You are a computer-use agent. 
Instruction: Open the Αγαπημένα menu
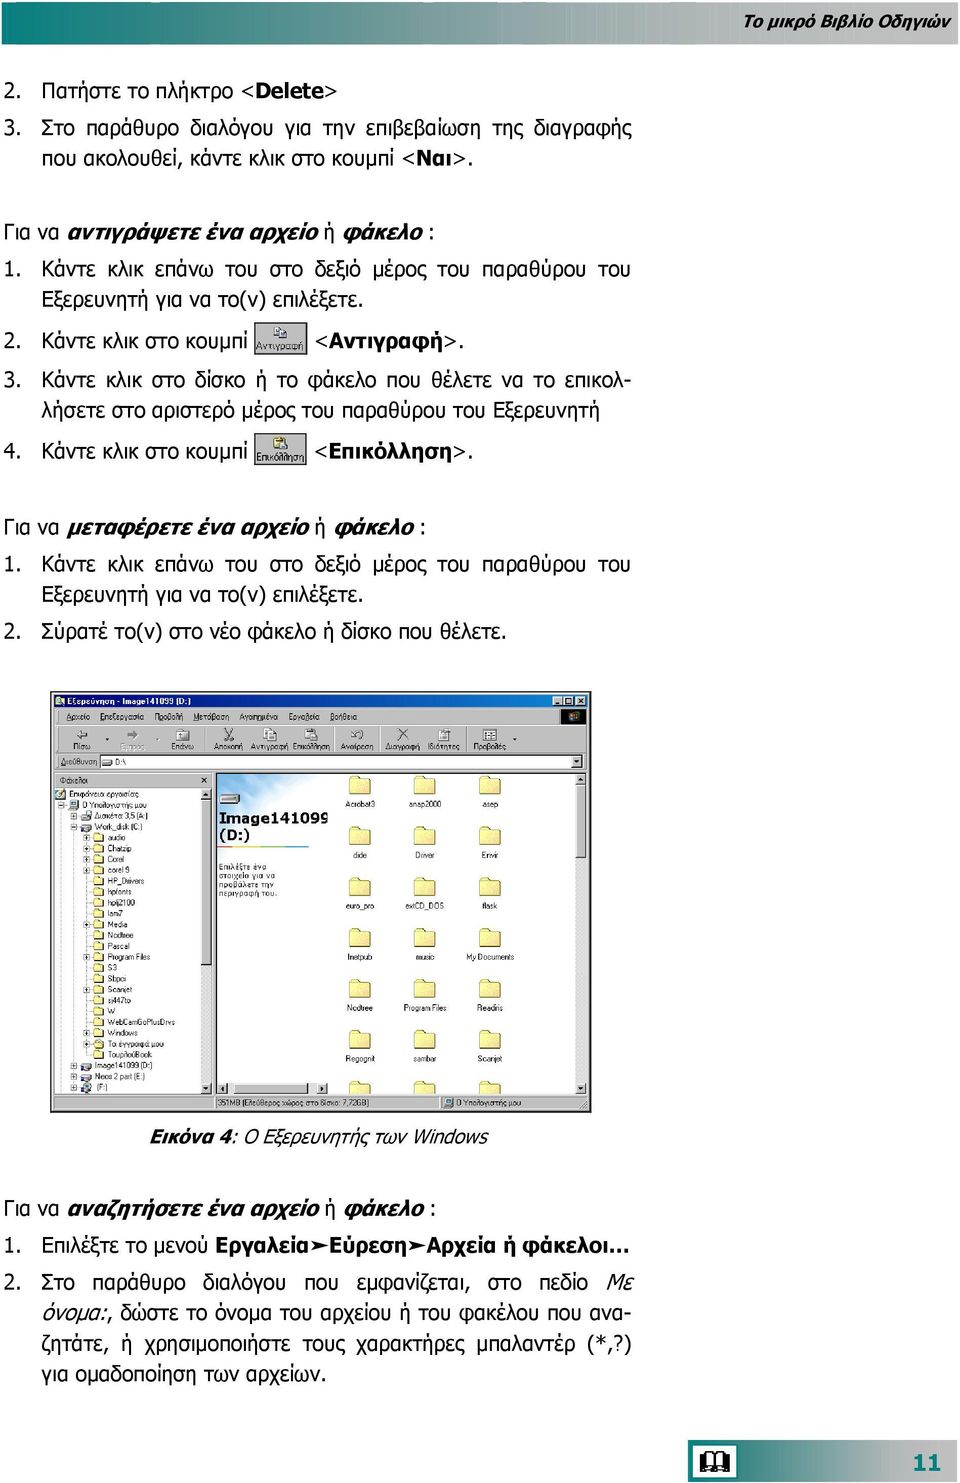[259, 717]
